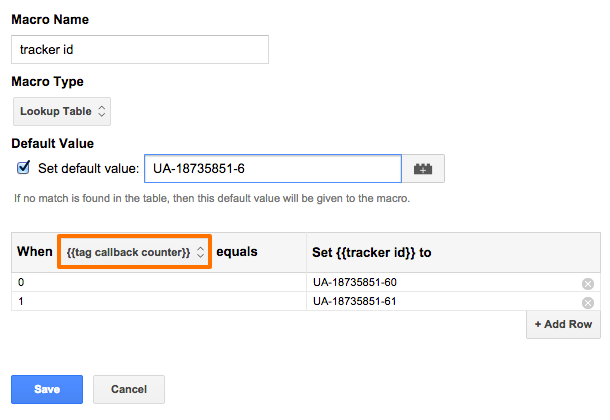Edit the UA-18735851-60 output value

[440, 283]
